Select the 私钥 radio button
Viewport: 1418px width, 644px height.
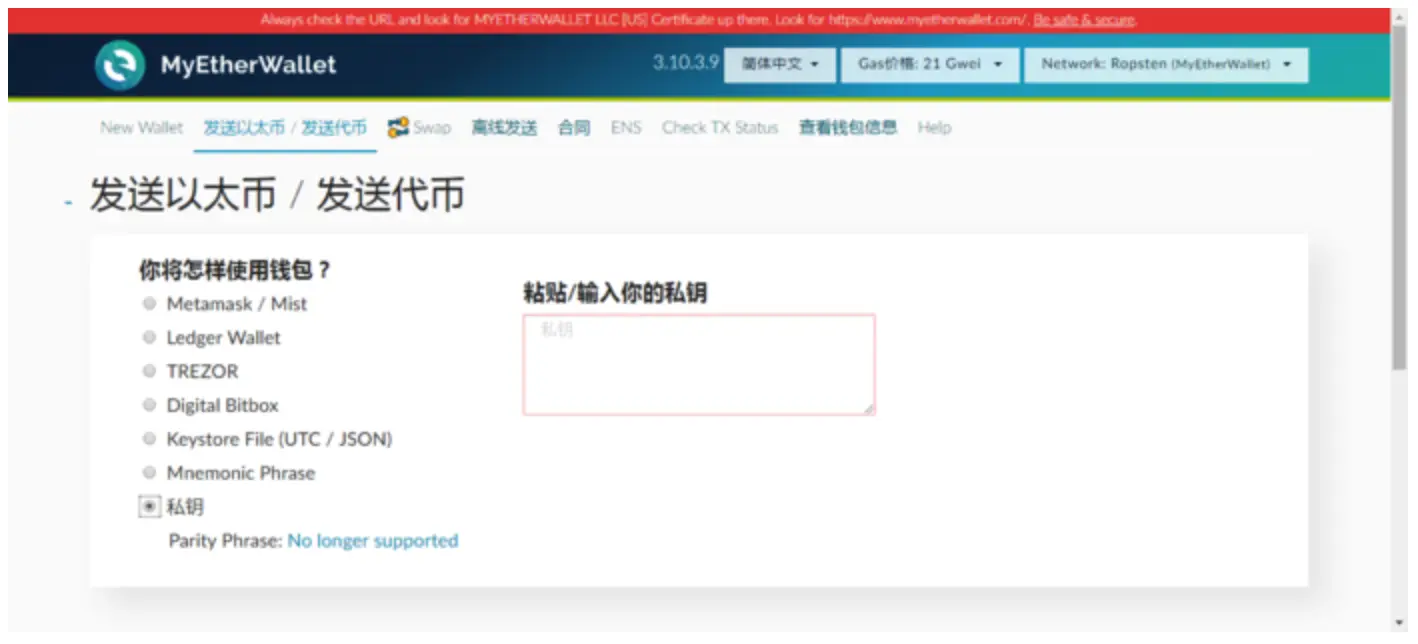[149, 507]
